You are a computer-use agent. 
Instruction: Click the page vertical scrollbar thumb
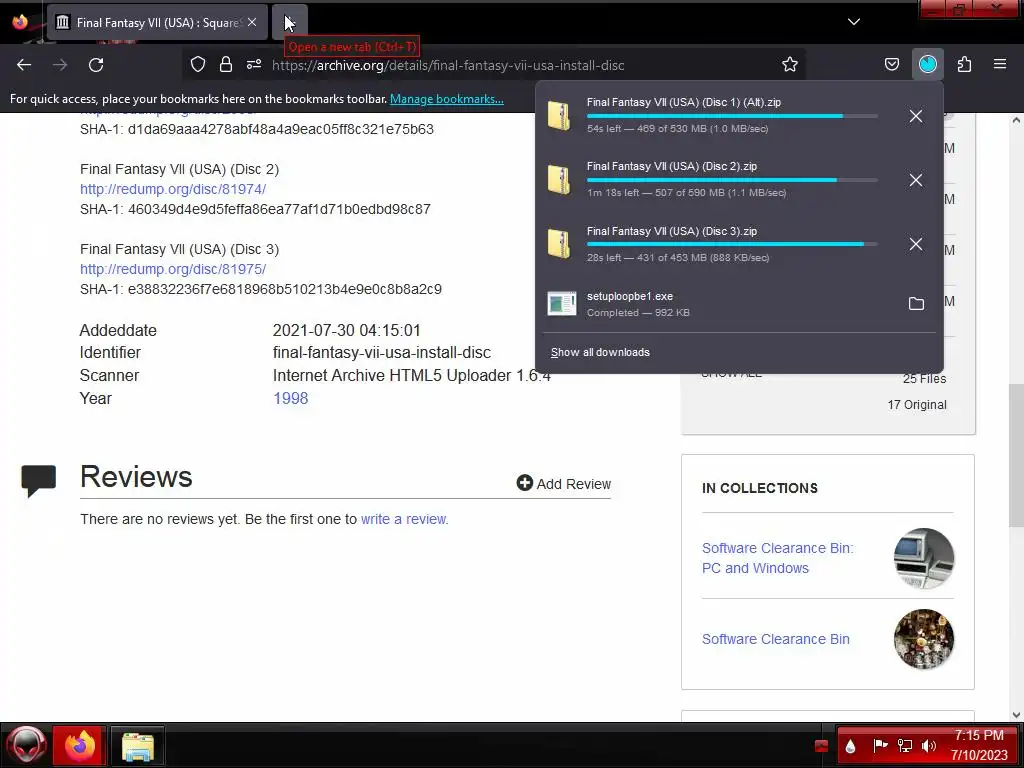pyautogui.click(x=1016, y=455)
